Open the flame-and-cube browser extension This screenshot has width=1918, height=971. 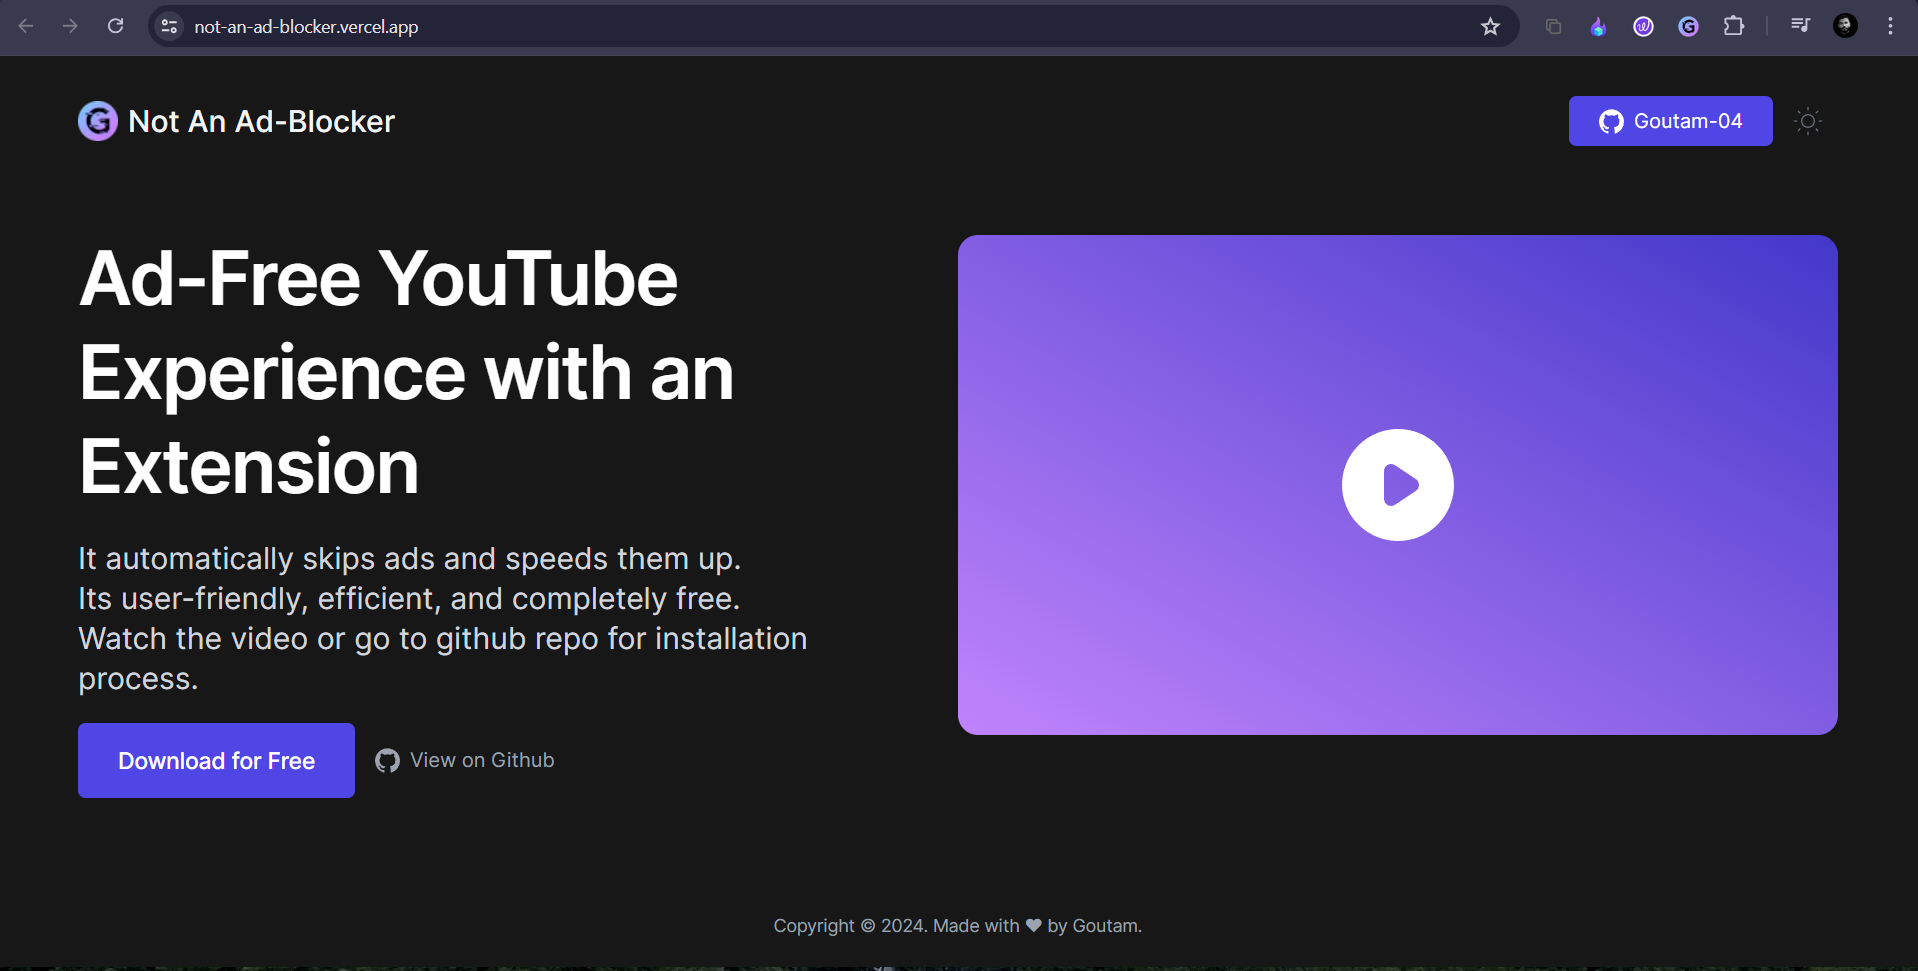coord(1598,26)
